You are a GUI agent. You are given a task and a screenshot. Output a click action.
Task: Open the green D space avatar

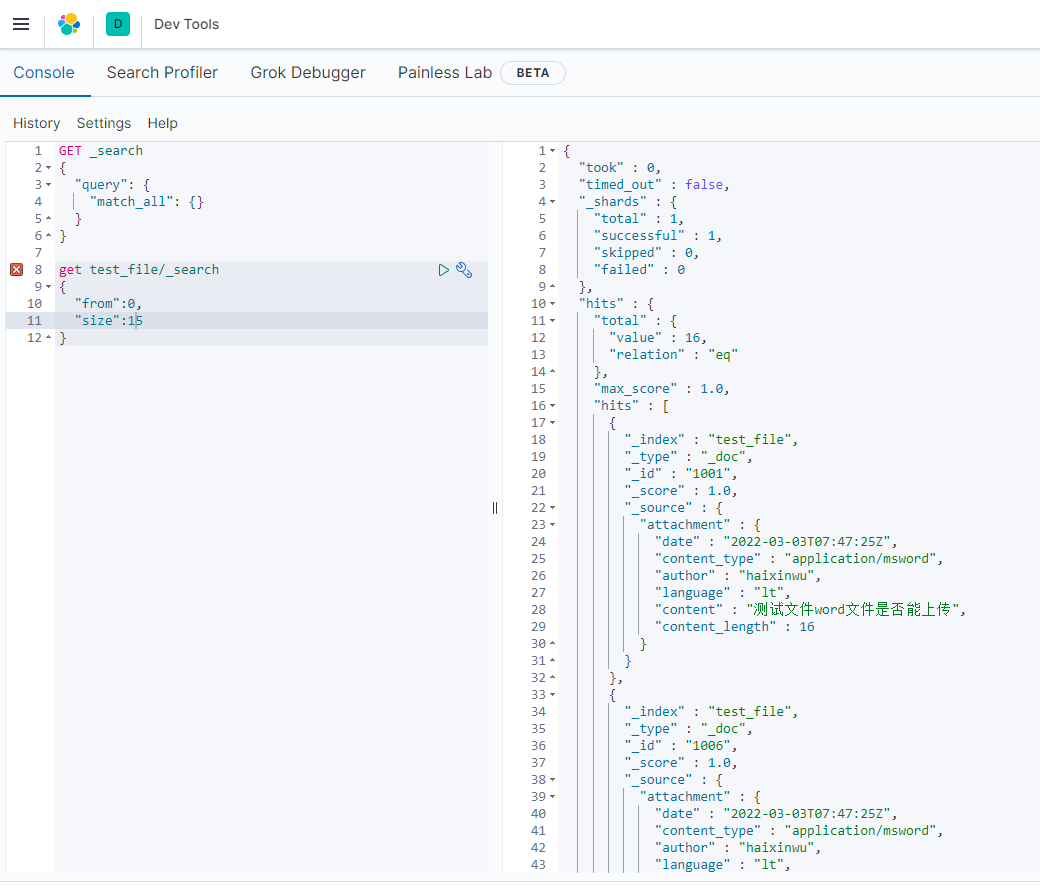click(x=118, y=25)
